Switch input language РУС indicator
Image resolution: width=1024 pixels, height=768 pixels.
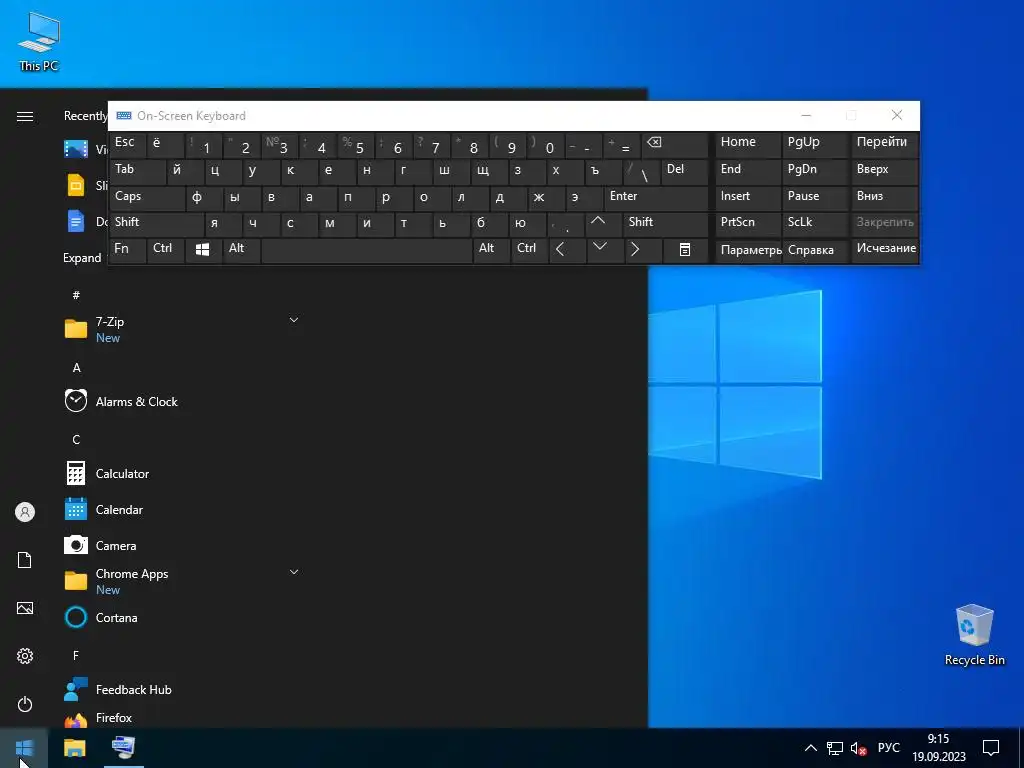point(888,748)
